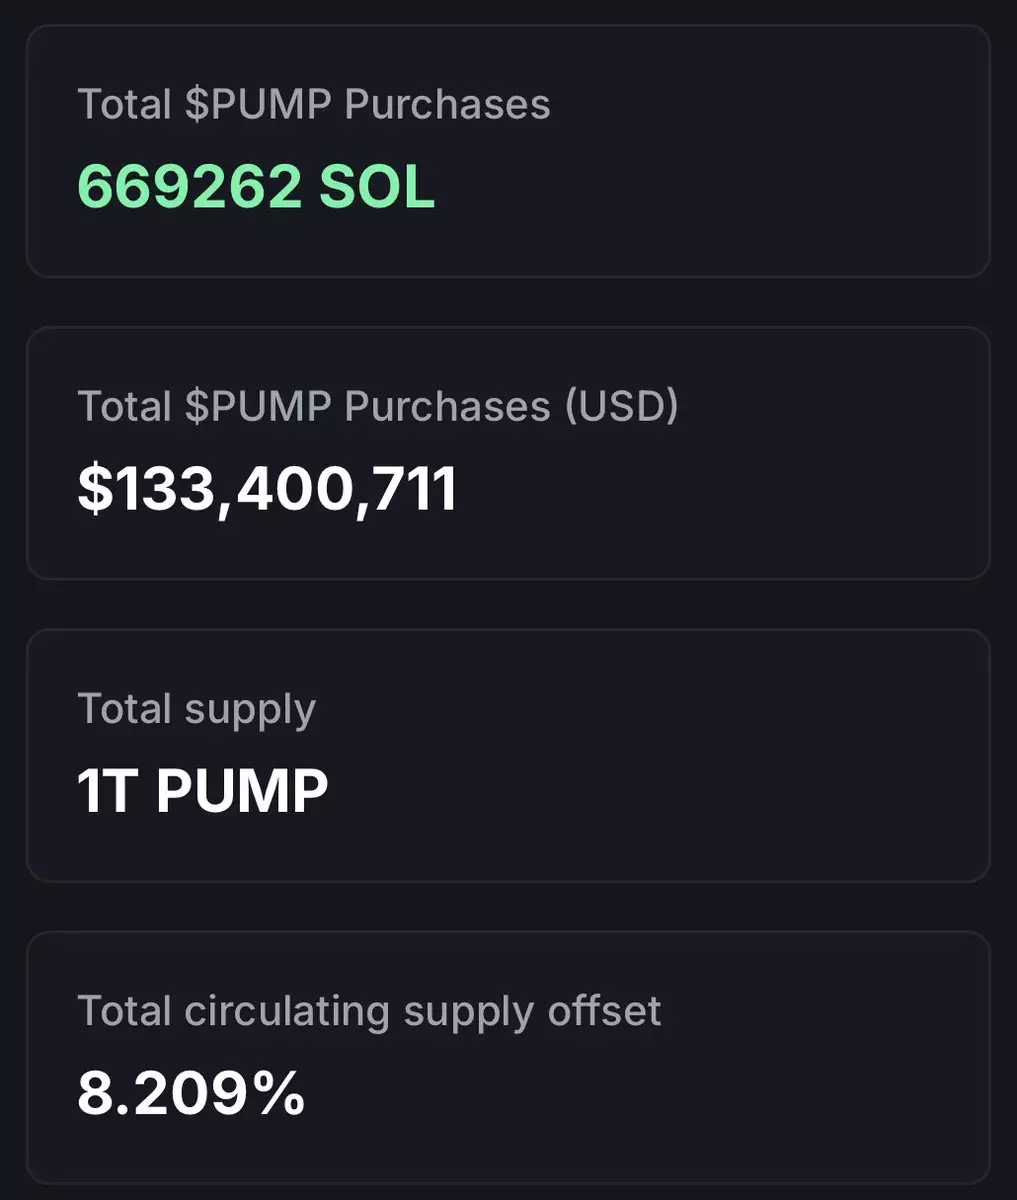The image size is (1017, 1200).
Task: Select the Total circulating supply offset label
Action: [369, 1011]
